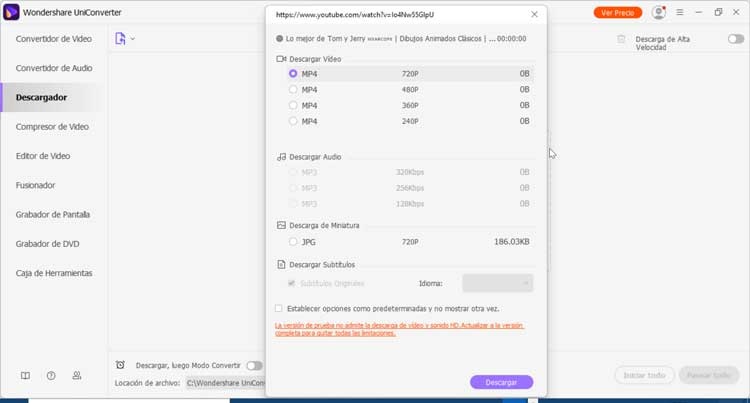The height and width of the screenshot is (403, 750).
Task: Click the Descargar Video section label
Action: point(315,59)
